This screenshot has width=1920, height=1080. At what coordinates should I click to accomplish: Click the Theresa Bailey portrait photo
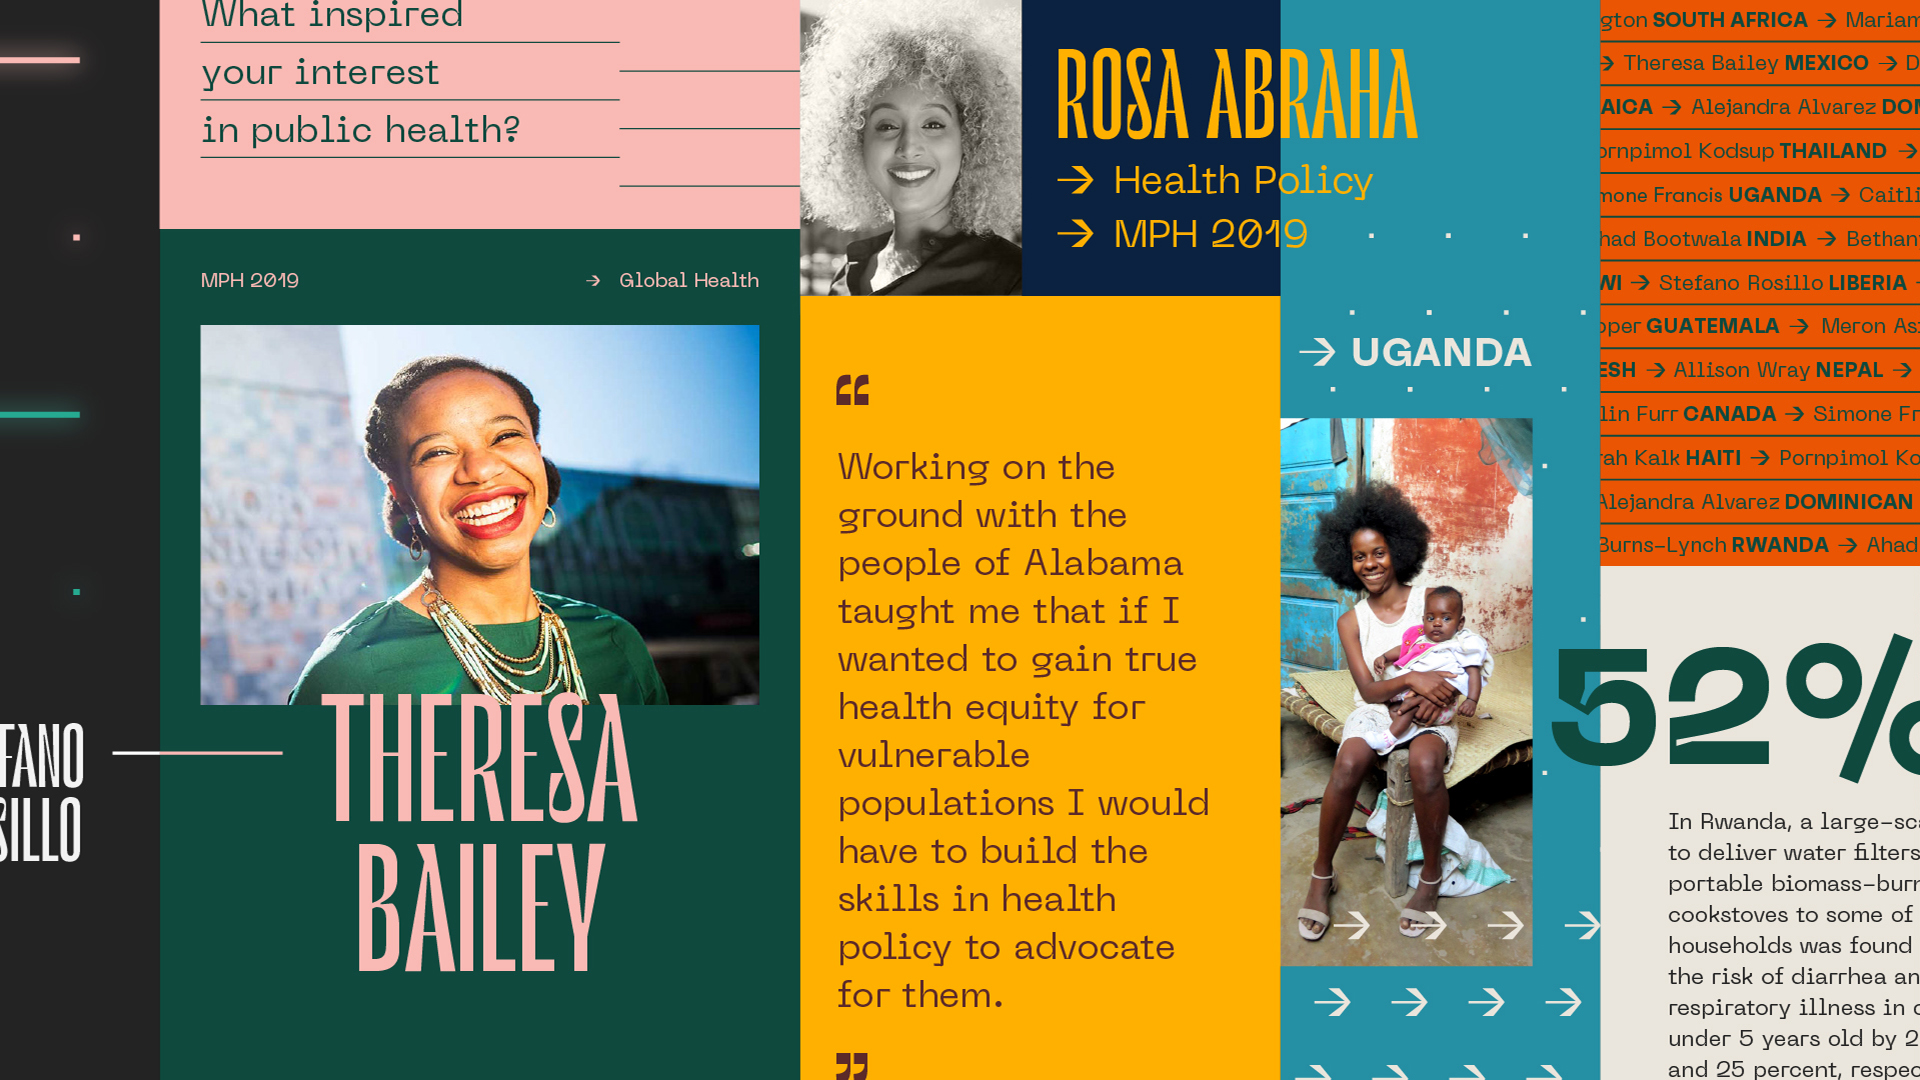(x=480, y=515)
